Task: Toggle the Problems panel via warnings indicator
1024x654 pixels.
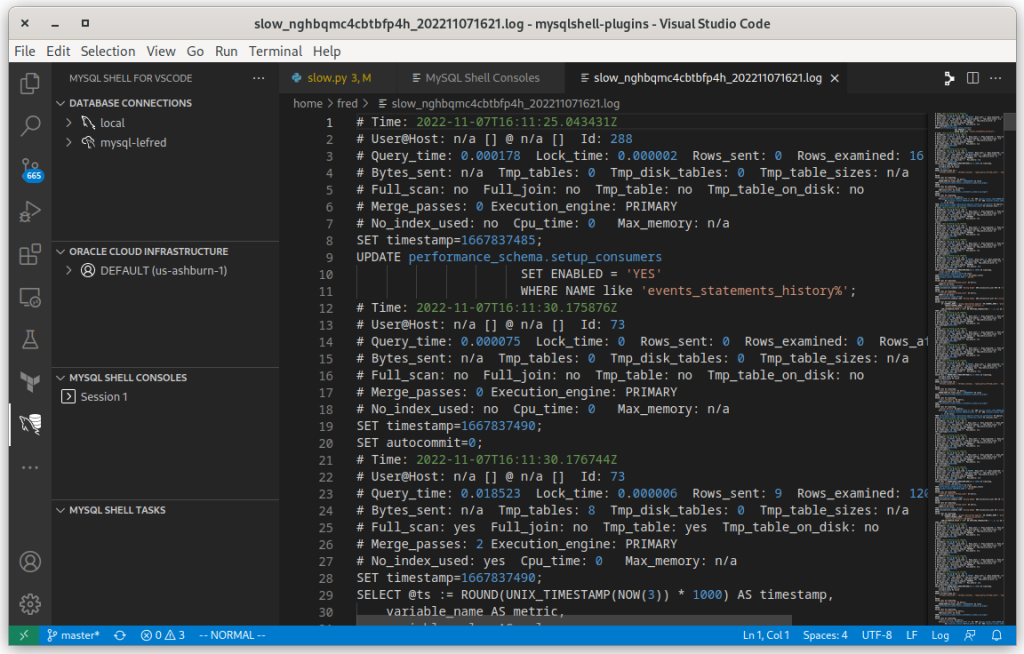Action: [161, 634]
